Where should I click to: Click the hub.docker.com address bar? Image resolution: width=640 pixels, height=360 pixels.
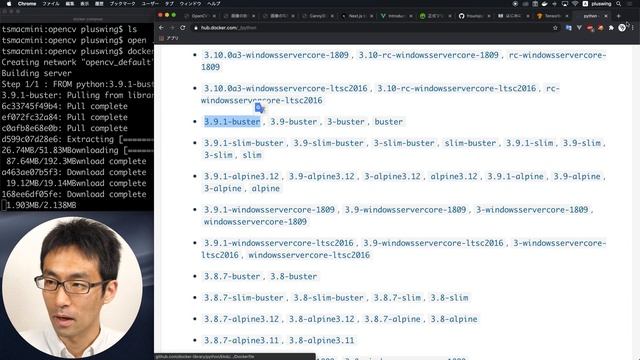click(x=371, y=28)
